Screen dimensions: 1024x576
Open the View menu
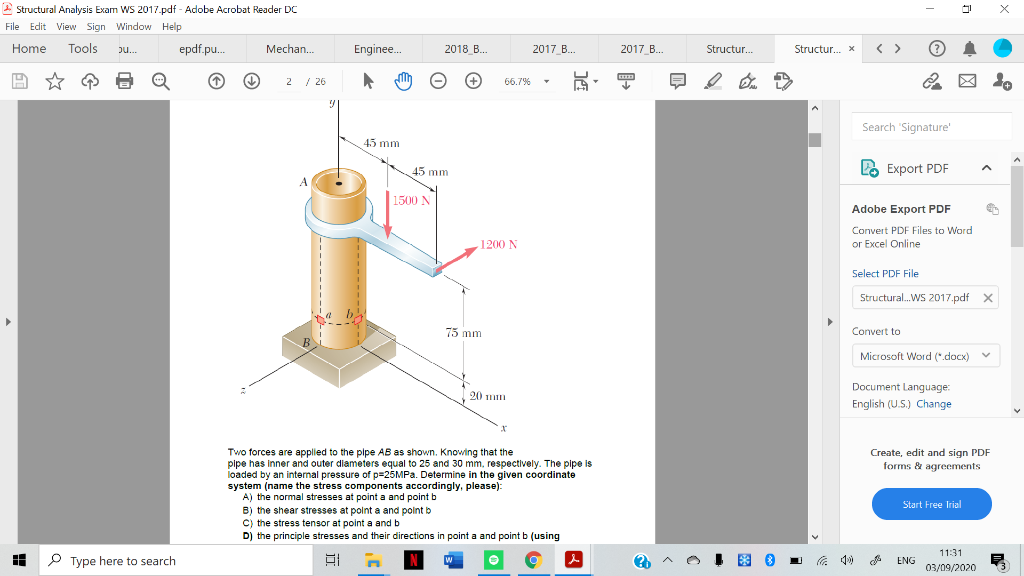(66, 26)
